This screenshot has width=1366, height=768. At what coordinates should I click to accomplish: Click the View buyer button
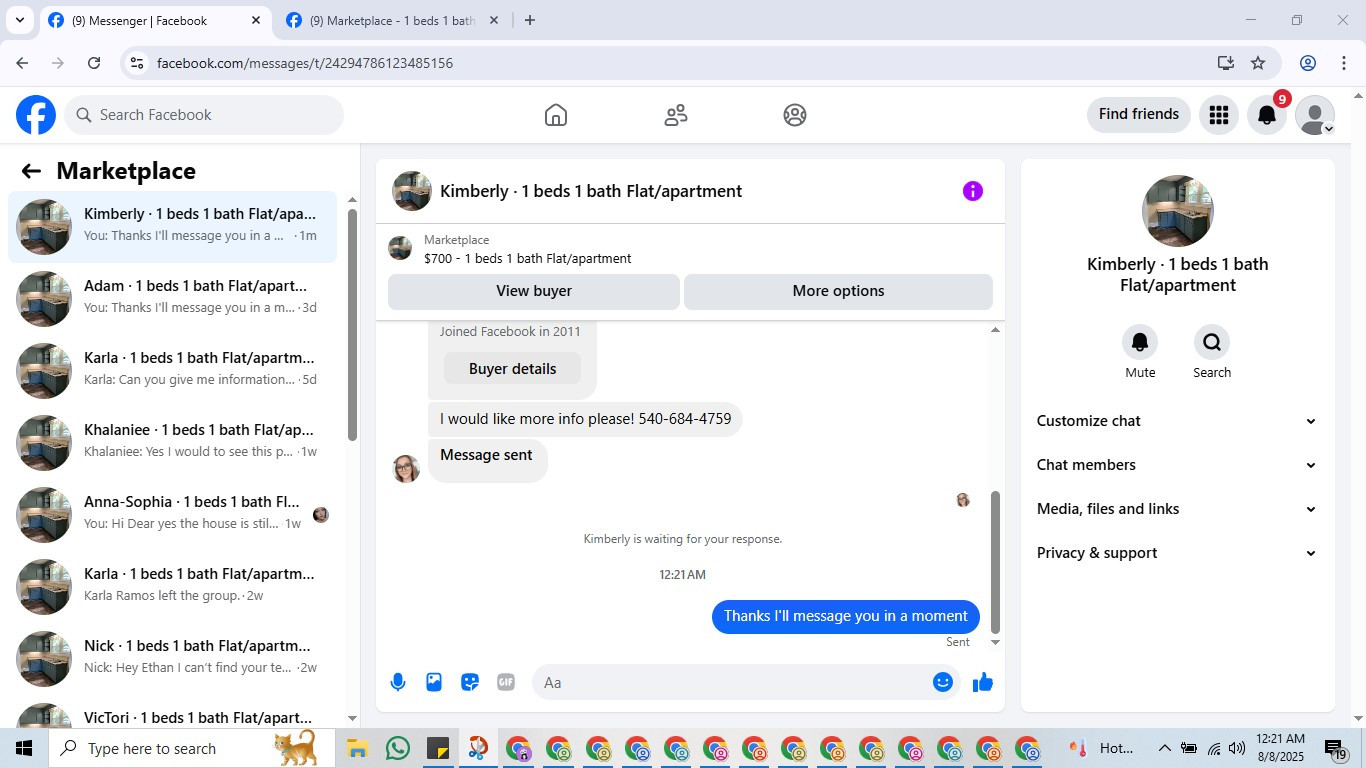(x=534, y=291)
